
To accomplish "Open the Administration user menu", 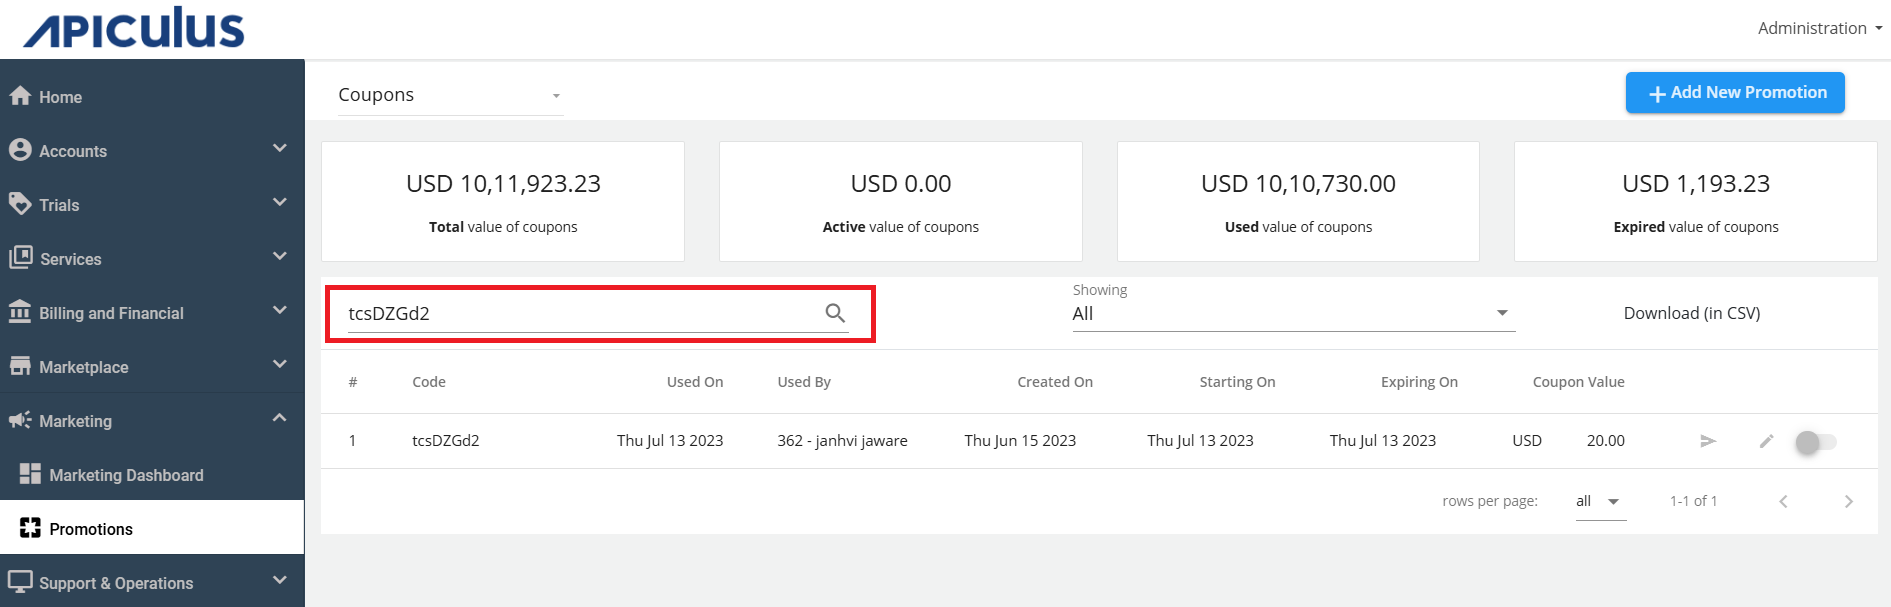I will click(x=1819, y=28).
